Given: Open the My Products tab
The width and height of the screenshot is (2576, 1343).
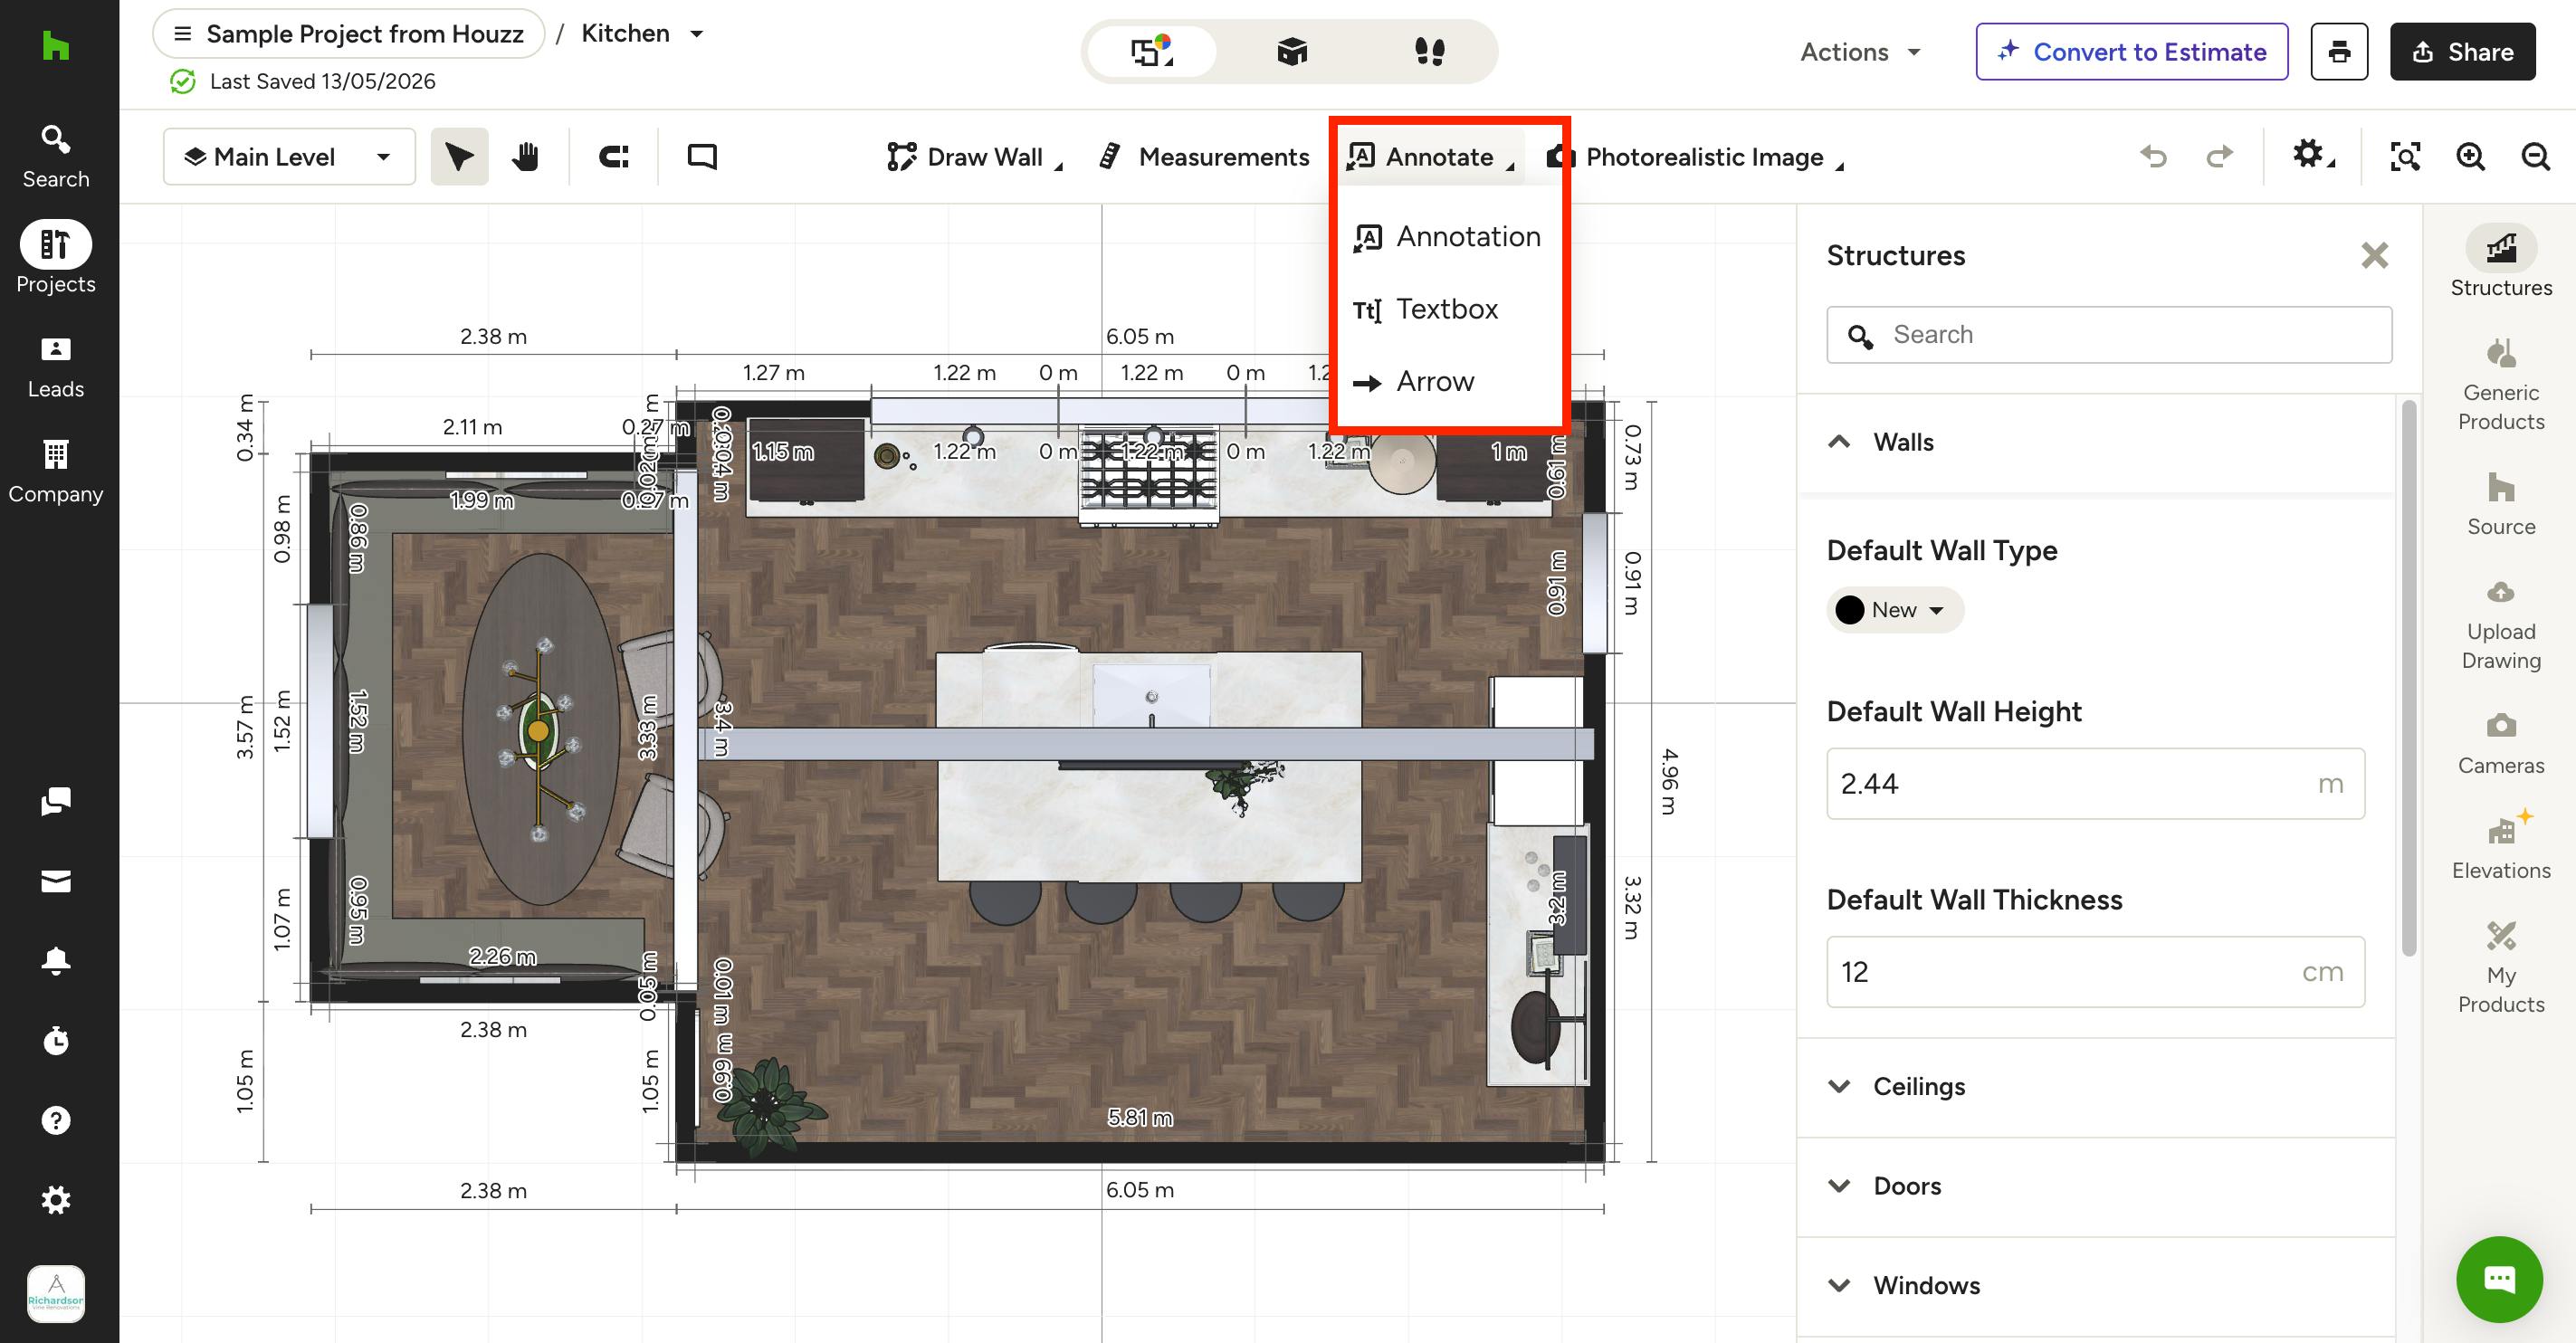Looking at the screenshot, I should [2501, 967].
